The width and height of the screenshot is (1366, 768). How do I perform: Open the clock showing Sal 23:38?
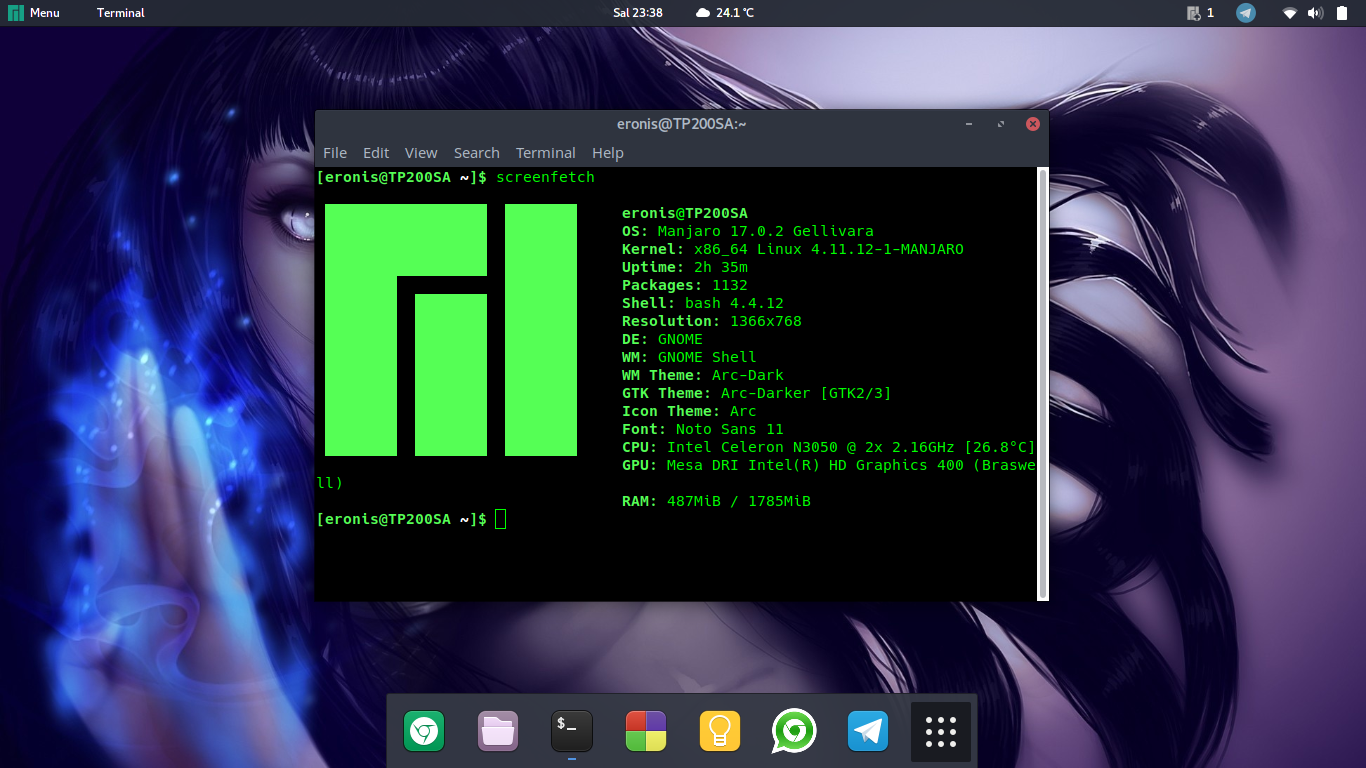[x=638, y=13]
